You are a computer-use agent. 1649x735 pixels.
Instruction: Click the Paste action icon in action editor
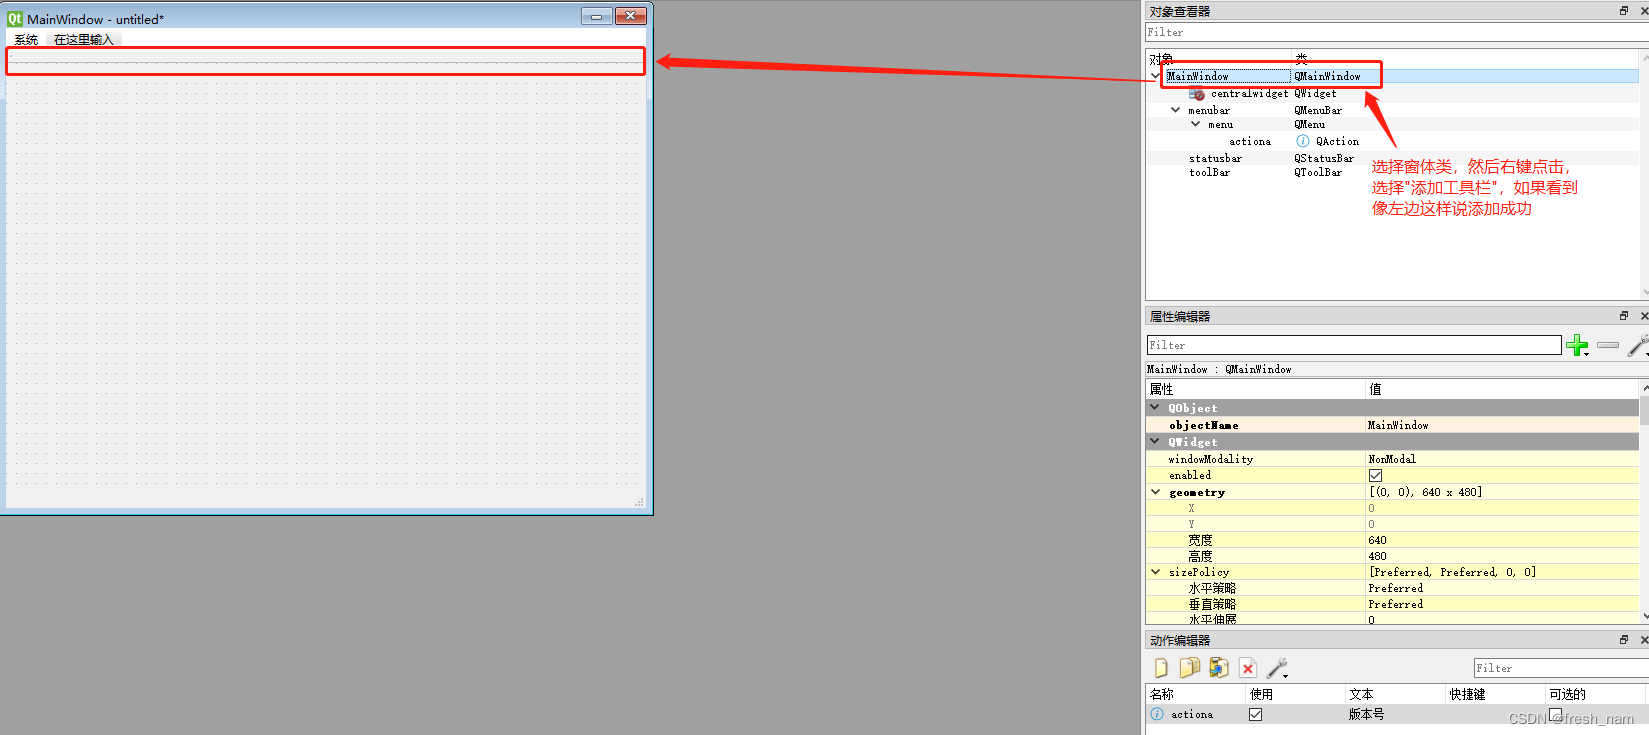click(1218, 668)
